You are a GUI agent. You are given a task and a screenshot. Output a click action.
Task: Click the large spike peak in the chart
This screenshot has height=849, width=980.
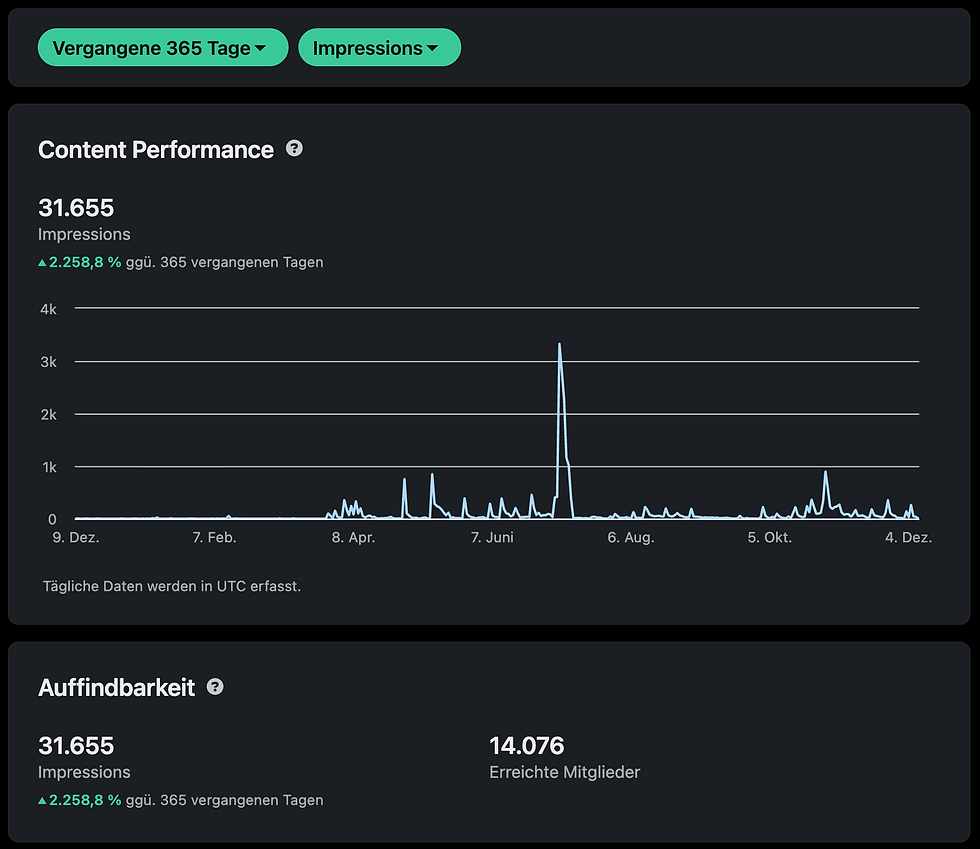tap(560, 345)
